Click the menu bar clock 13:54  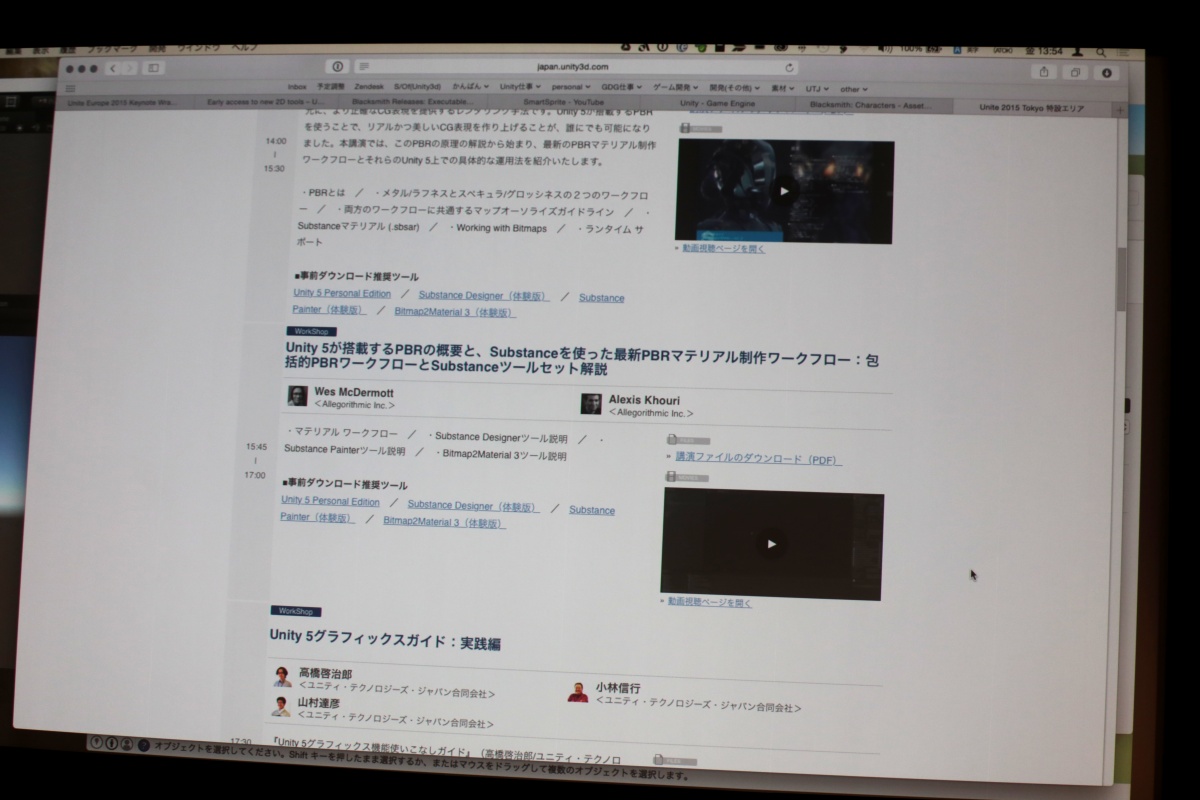point(1050,51)
